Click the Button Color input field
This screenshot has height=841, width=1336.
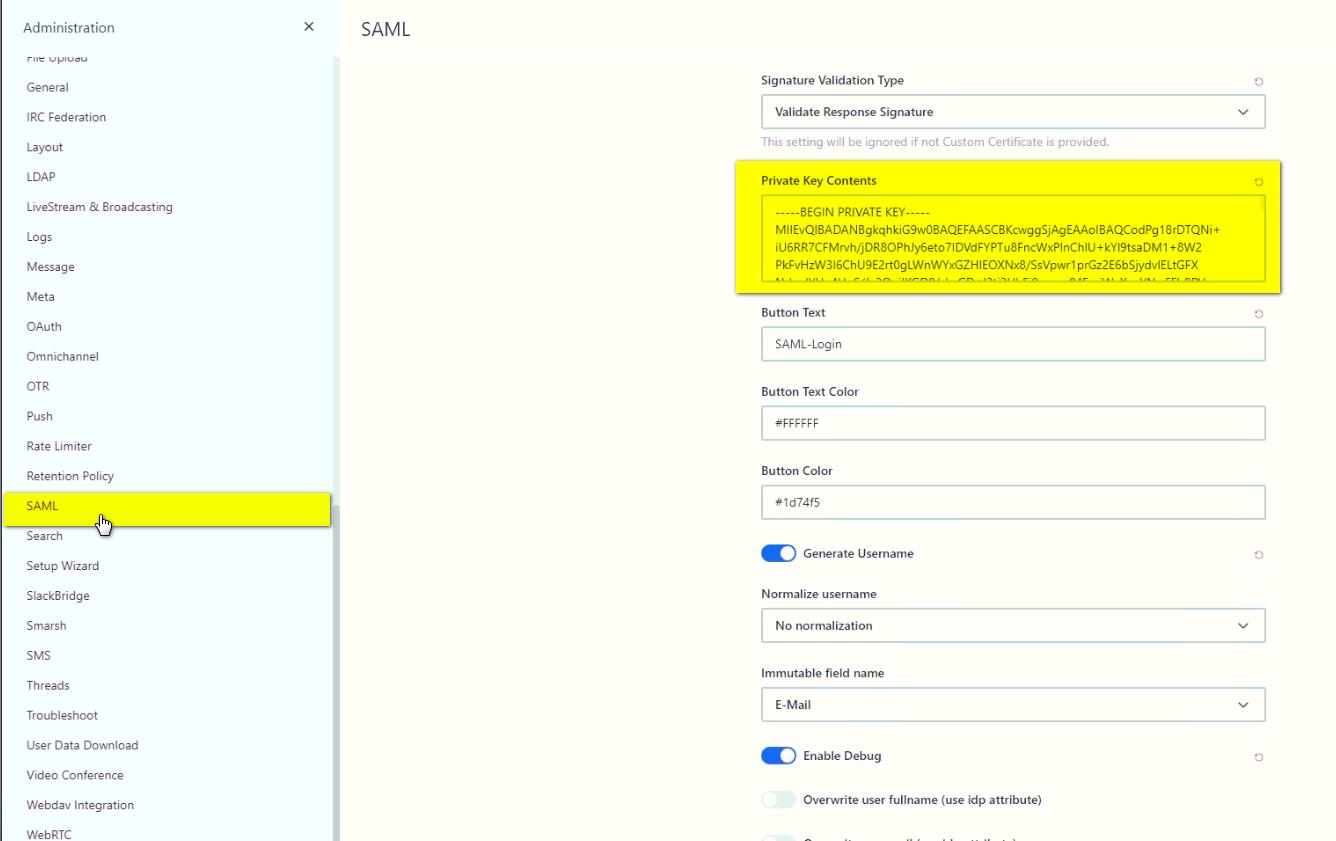click(x=1013, y=502)
